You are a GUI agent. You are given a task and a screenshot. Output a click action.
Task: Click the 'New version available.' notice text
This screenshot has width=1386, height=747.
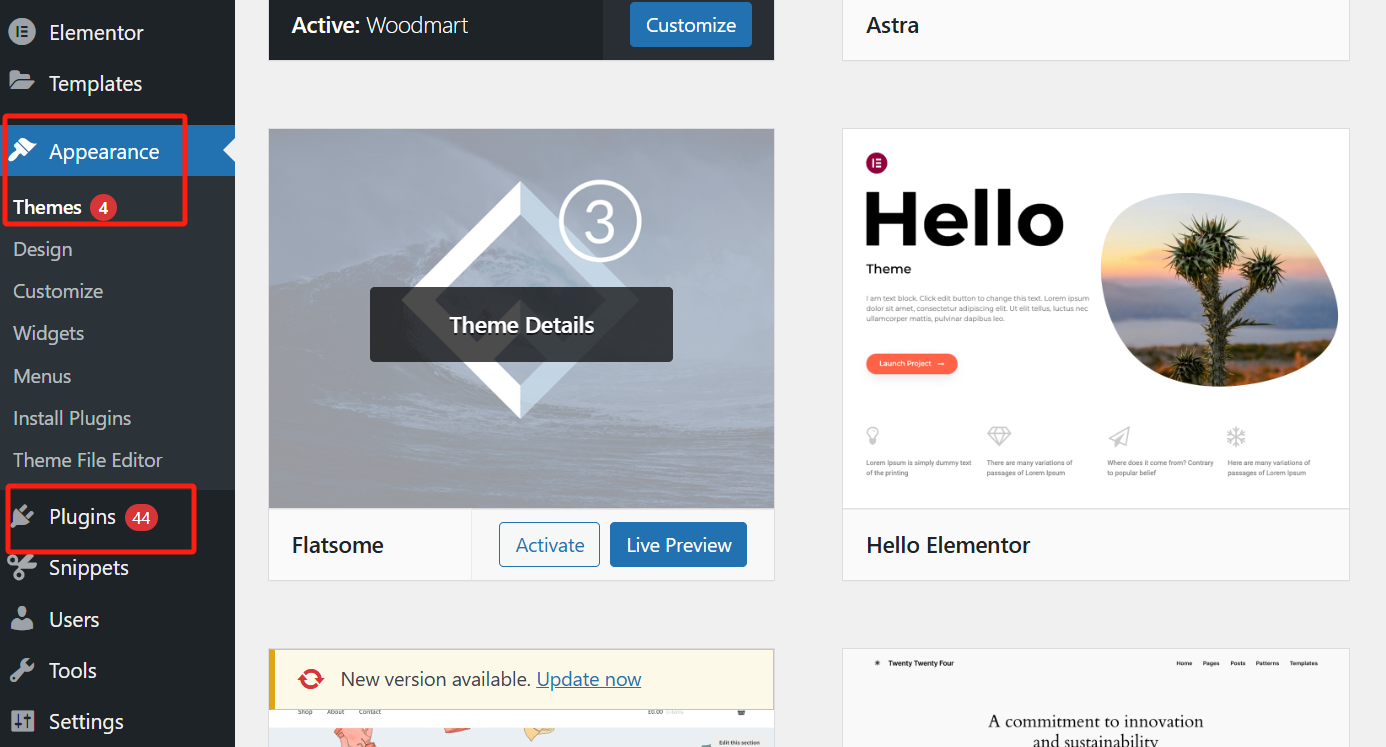[435, 679]
